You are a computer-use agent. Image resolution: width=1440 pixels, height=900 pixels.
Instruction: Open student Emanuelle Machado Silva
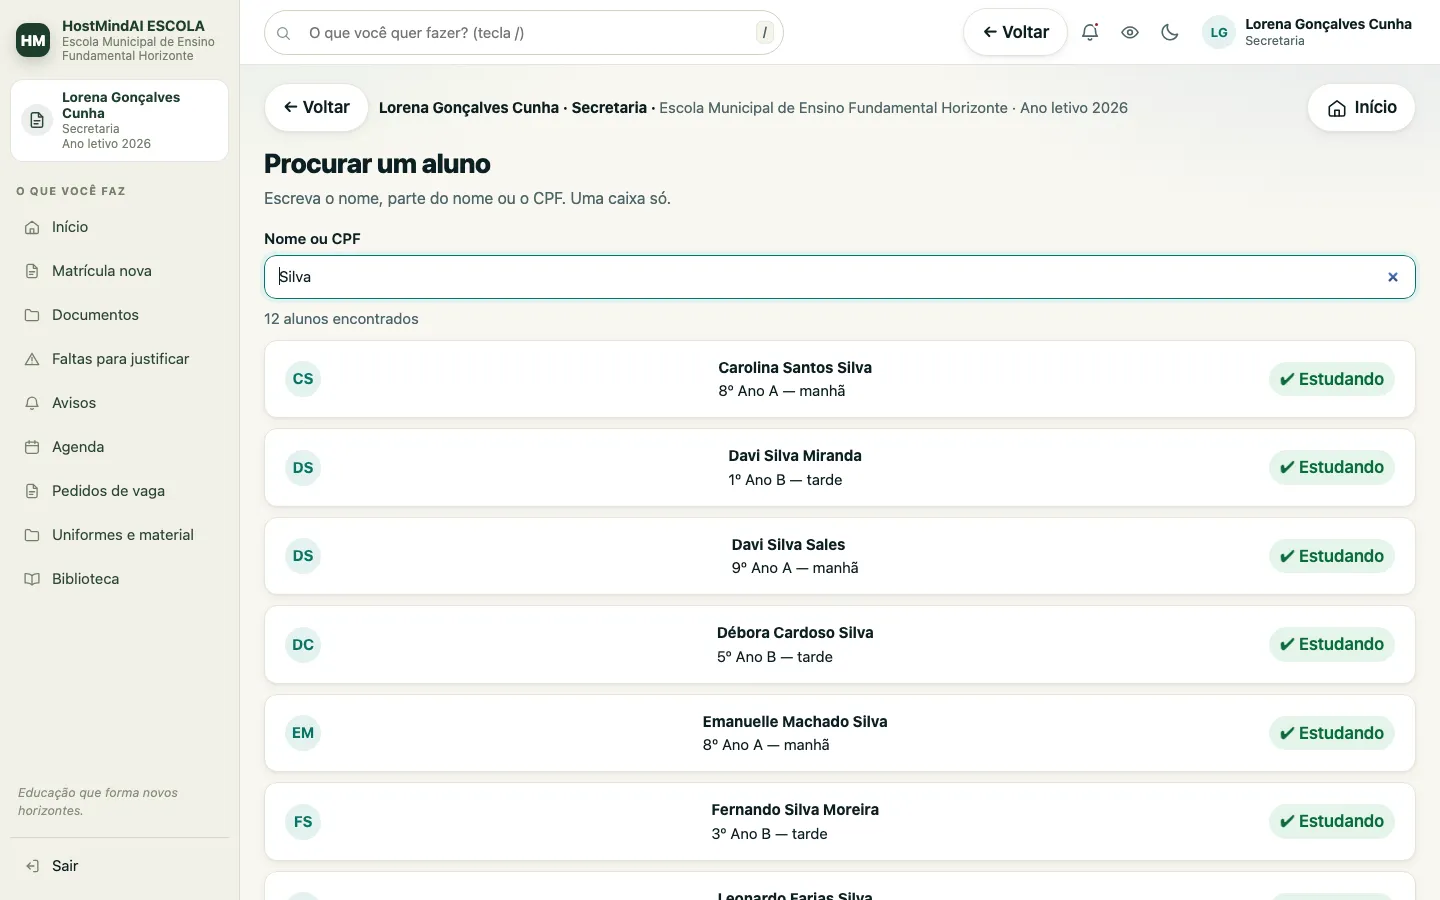coord(840,733)
